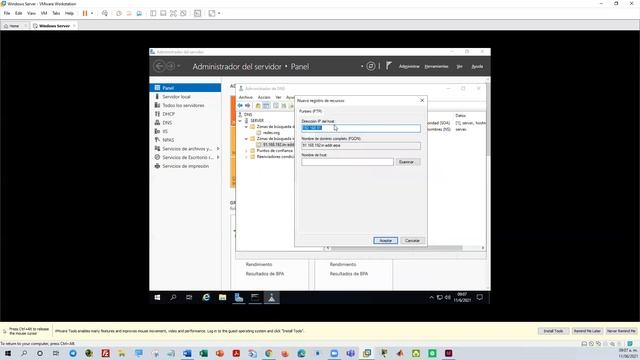The image size is (640, 360).
Task: Select Panel in Server Manager sidebar
Action: pyautogui.click(x=186, y=88)
